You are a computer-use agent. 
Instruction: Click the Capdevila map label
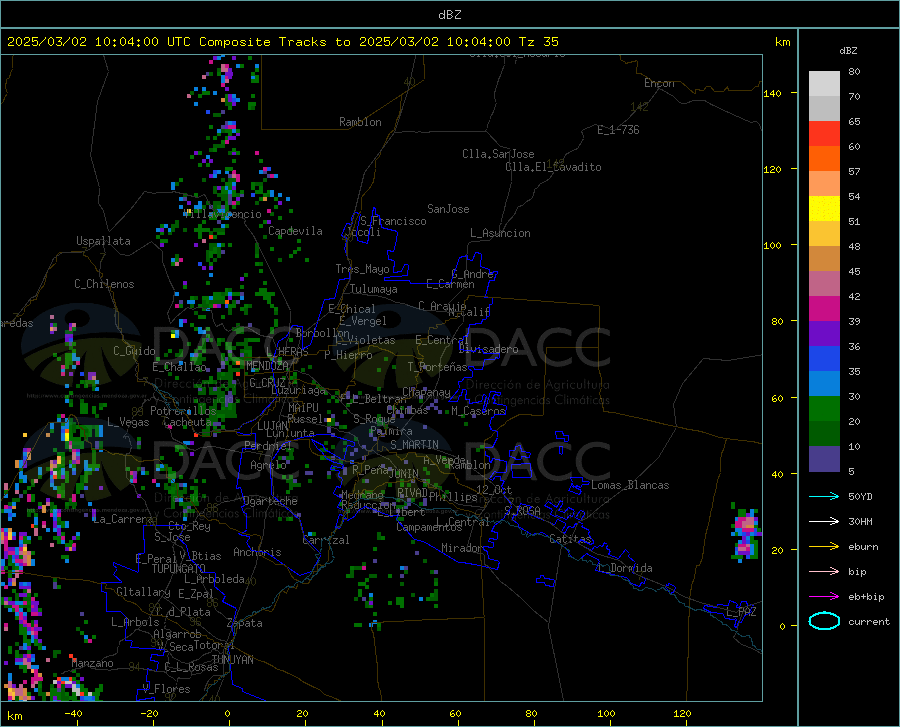tap(295, 231)
